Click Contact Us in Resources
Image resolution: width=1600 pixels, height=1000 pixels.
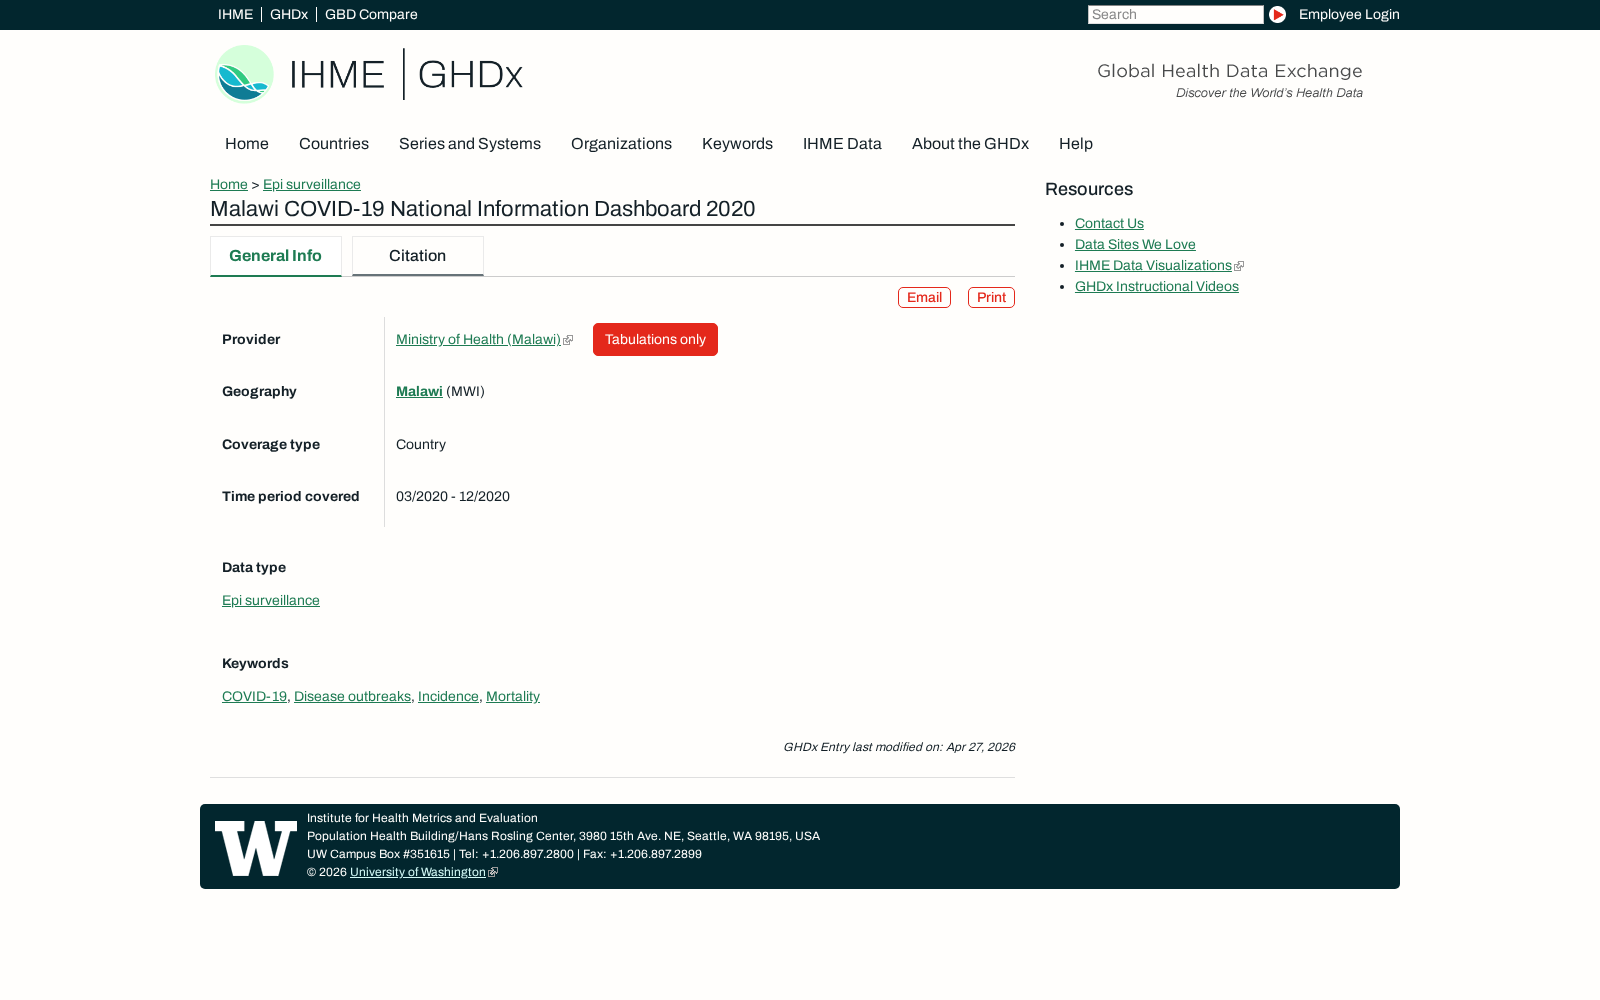1109,224
